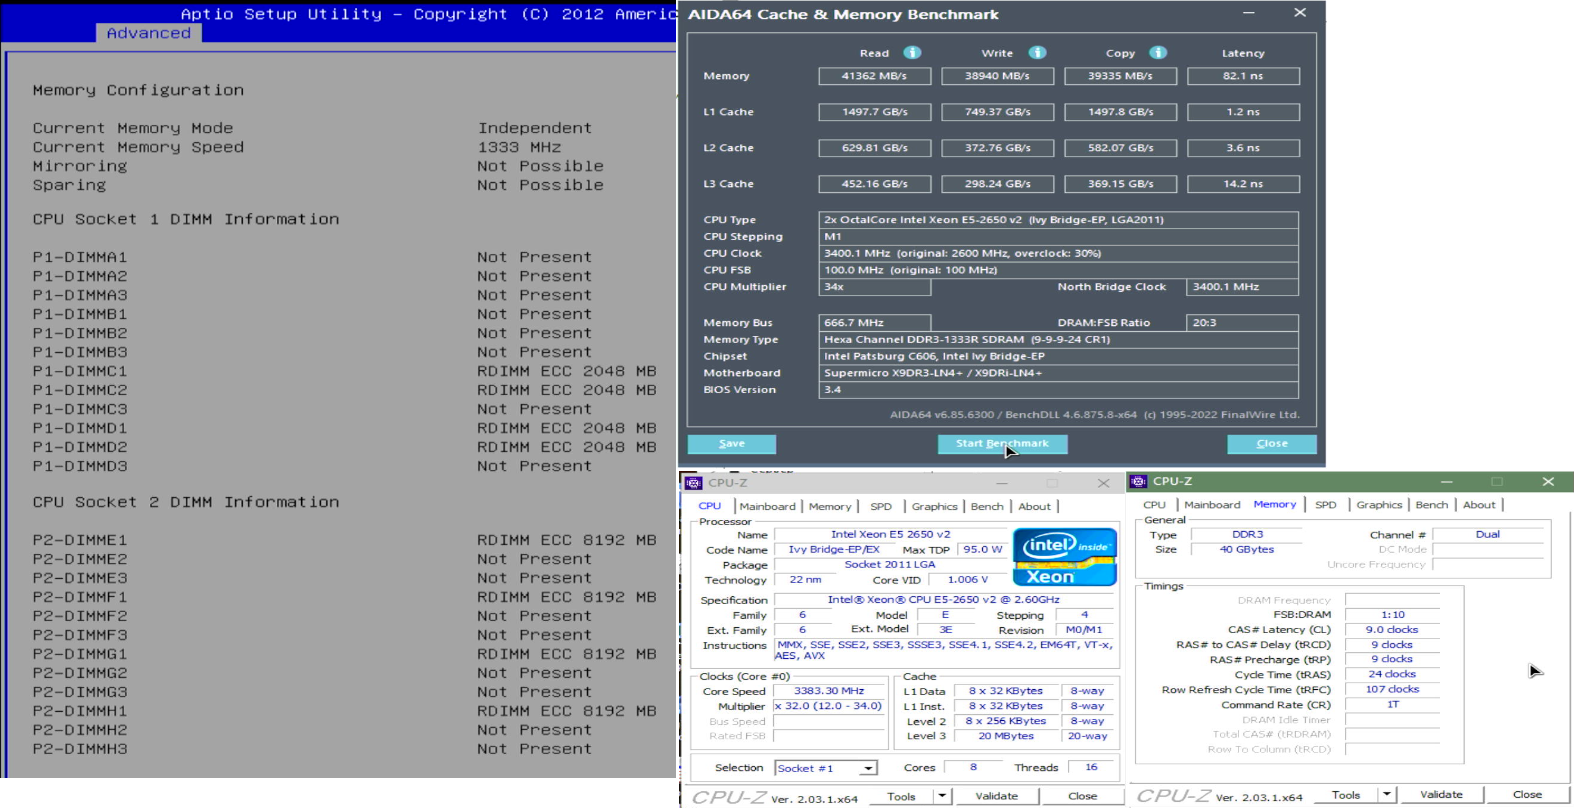Viewport: 1575px width, 812px height.
Task: Open Bench tab in CPU-Z Processor window
Action: pos(987,507)
